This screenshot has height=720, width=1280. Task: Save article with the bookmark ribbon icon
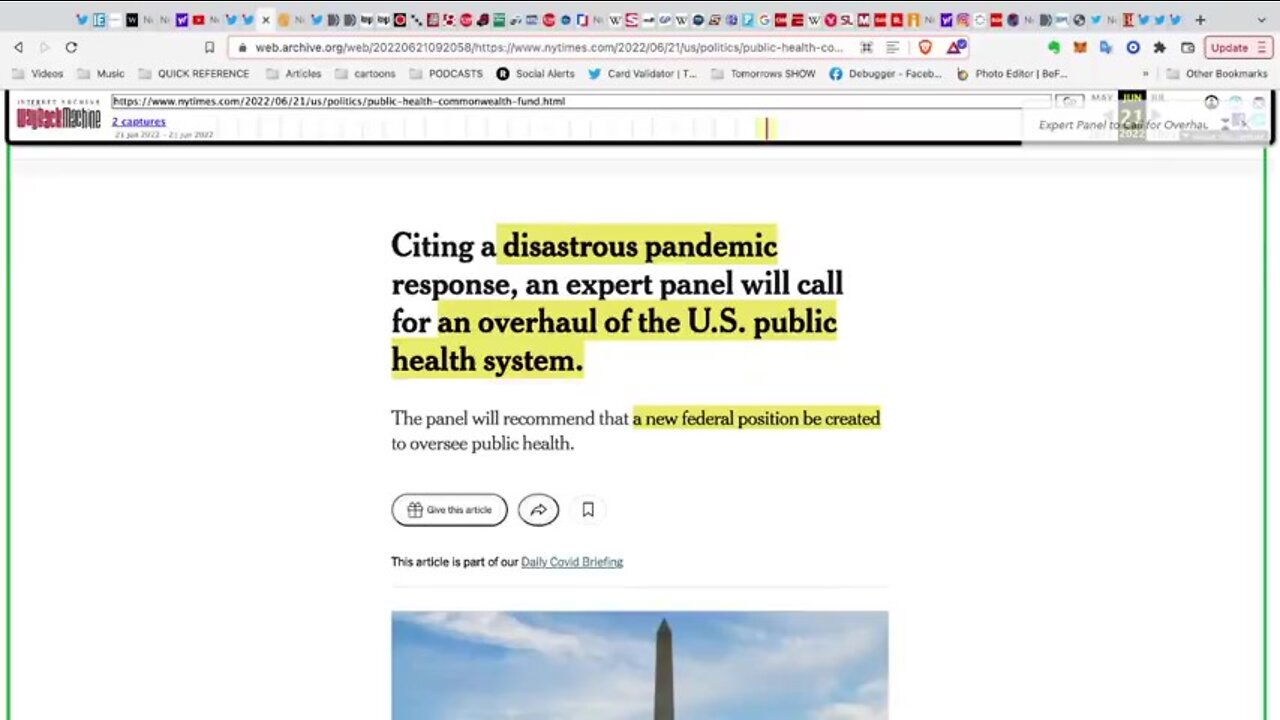(x=588, y=510)
